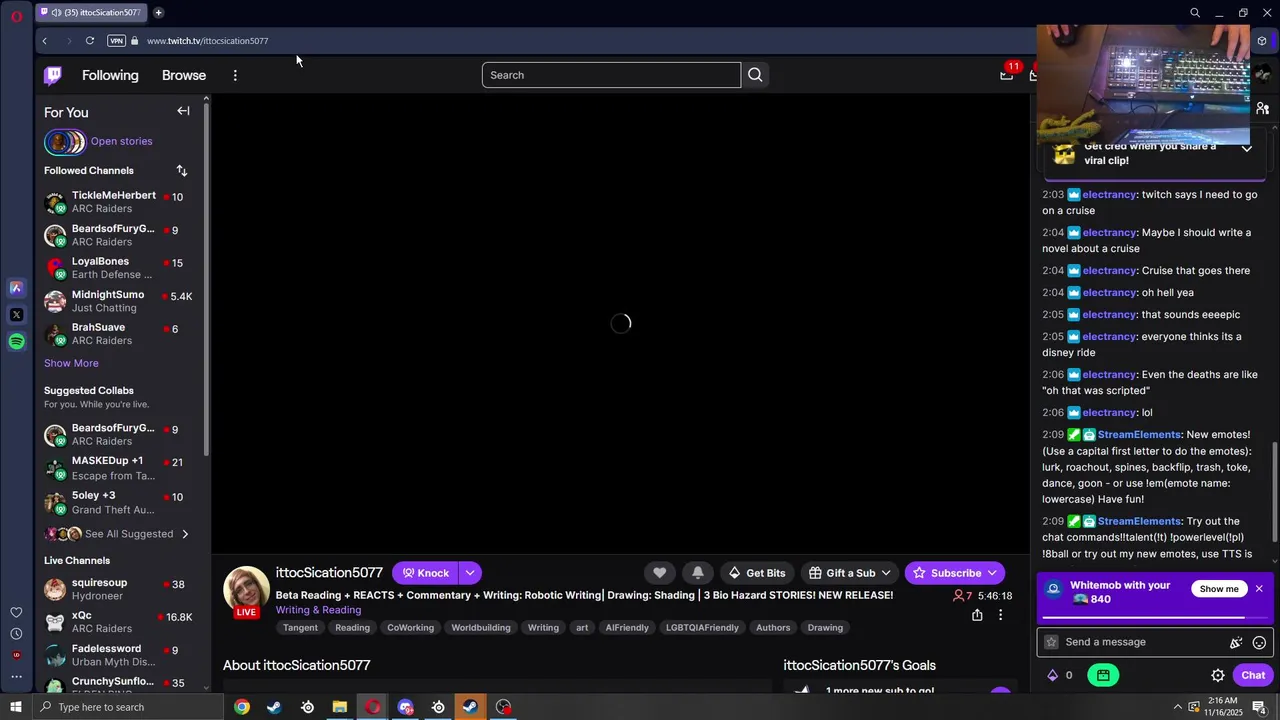Open the Opera sidebar Spotify icon
This screenshot has height=720, width=1280.
tap(16, 342)
